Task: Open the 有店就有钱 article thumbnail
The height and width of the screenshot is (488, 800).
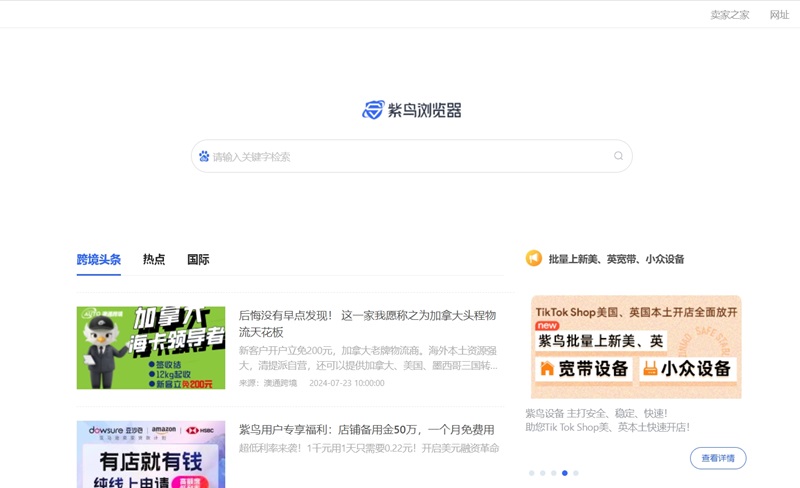Action: pyautogui.click(x=151, y=454)
